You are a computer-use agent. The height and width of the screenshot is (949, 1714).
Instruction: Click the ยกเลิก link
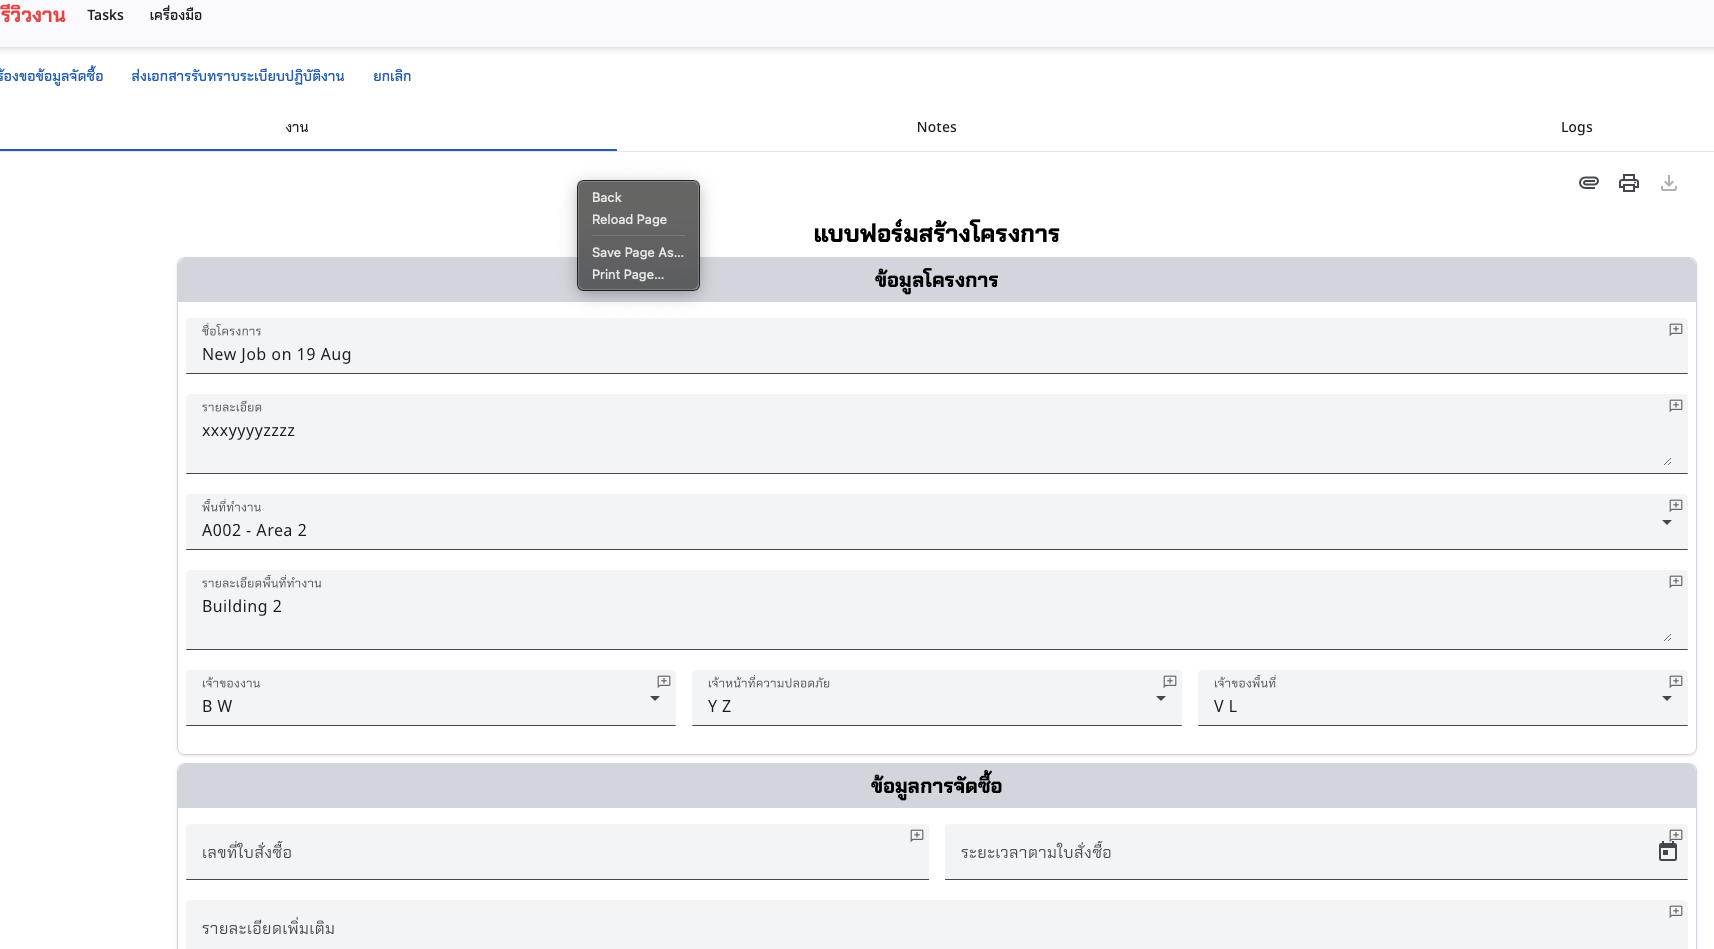[392, 76]
